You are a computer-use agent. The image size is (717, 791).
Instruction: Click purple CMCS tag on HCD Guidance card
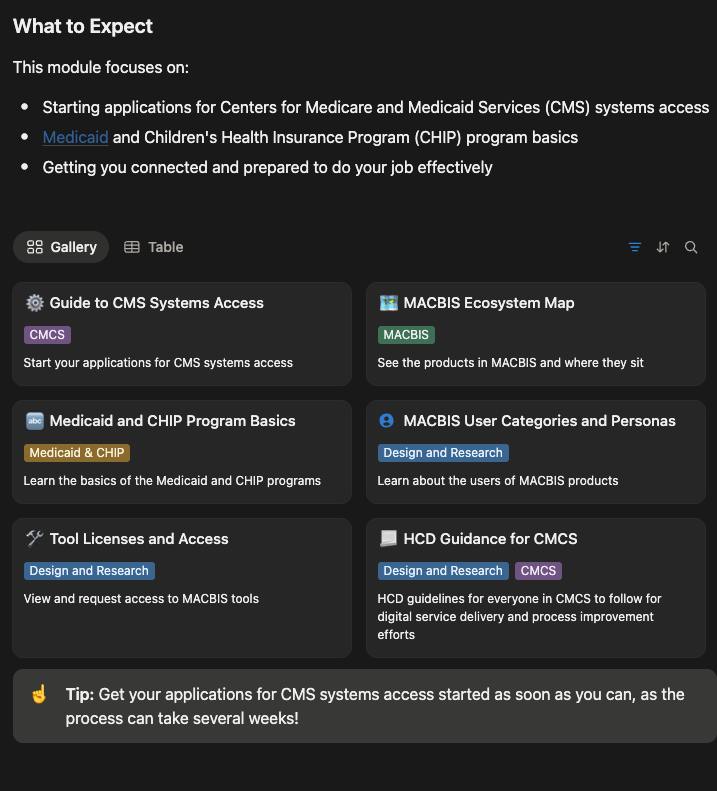click(538, 571)
